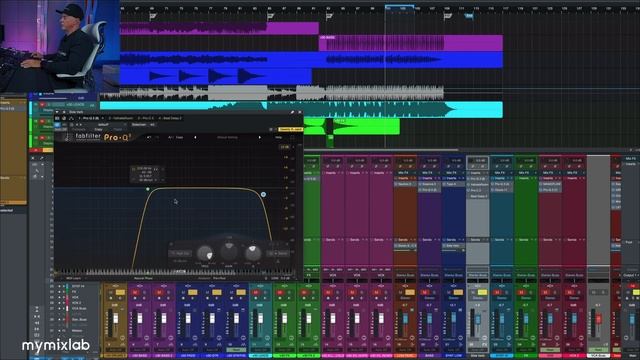Screen dimensions: 640x360
Task: Select 'FX' row in channel list
Action: (75, 292)
